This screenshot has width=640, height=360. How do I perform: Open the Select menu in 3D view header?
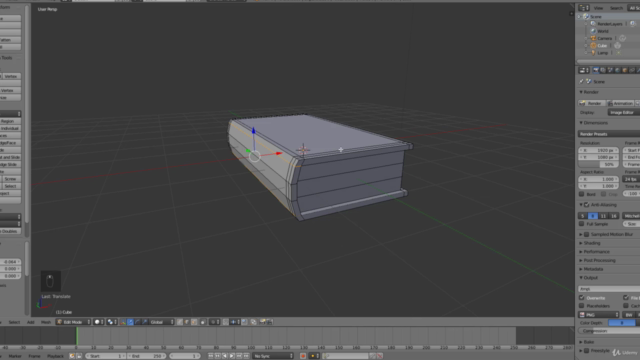point(14,322)
